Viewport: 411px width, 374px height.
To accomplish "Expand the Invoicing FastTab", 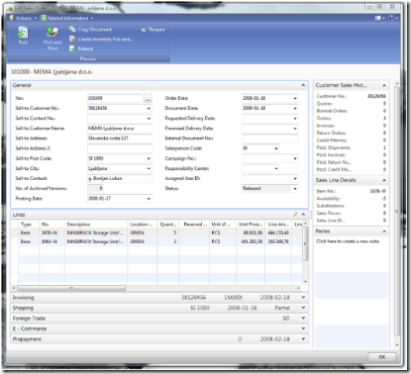I will pos(303,297).
